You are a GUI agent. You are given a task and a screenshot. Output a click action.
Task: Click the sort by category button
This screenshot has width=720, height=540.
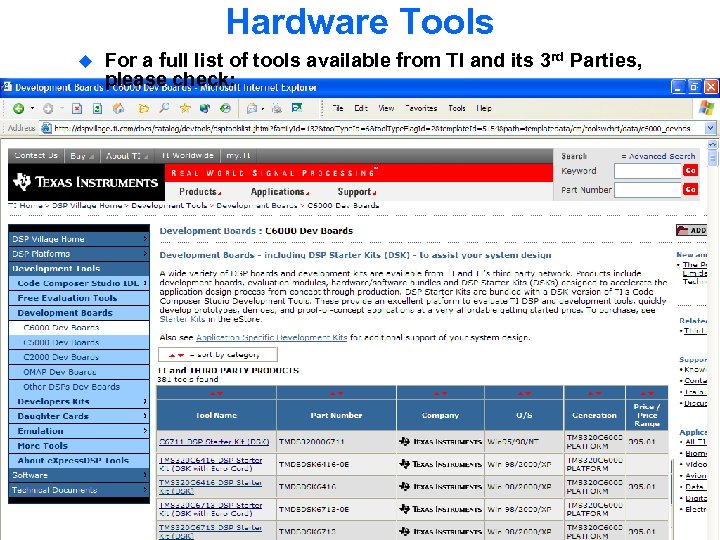coord(218,354)
